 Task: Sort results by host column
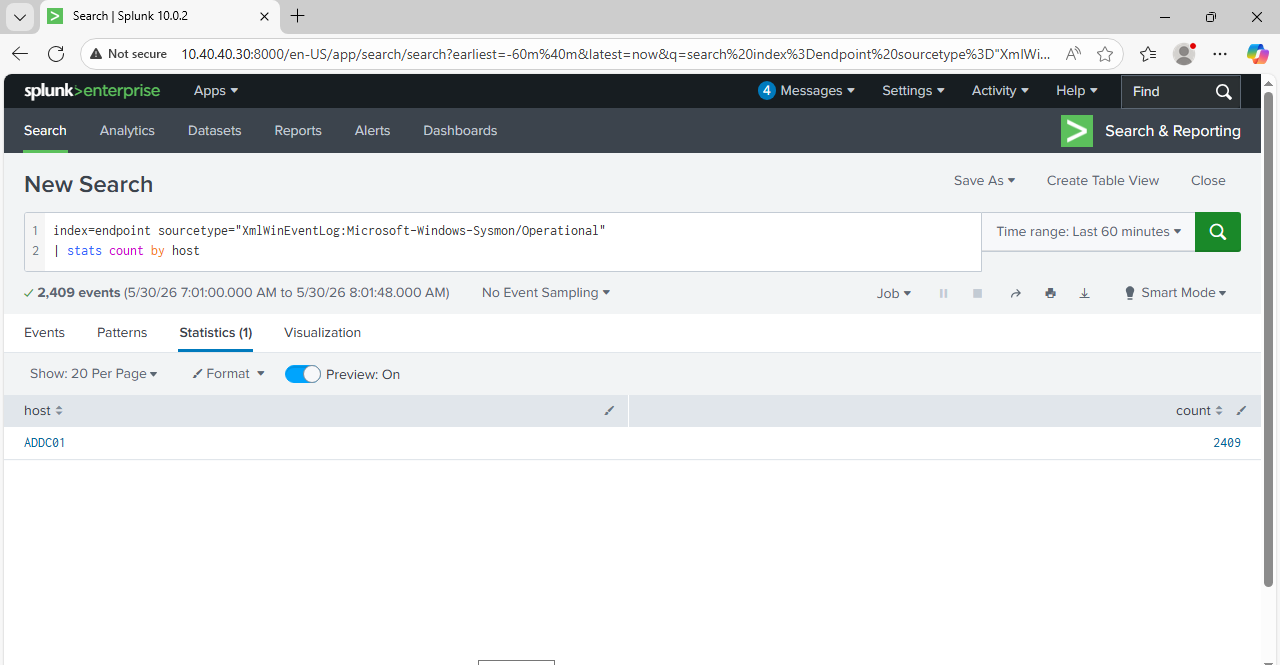coord(43,411)
